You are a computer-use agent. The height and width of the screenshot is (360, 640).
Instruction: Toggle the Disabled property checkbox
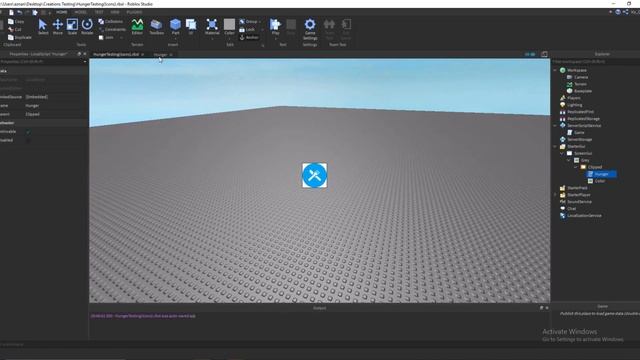(28, 140)
